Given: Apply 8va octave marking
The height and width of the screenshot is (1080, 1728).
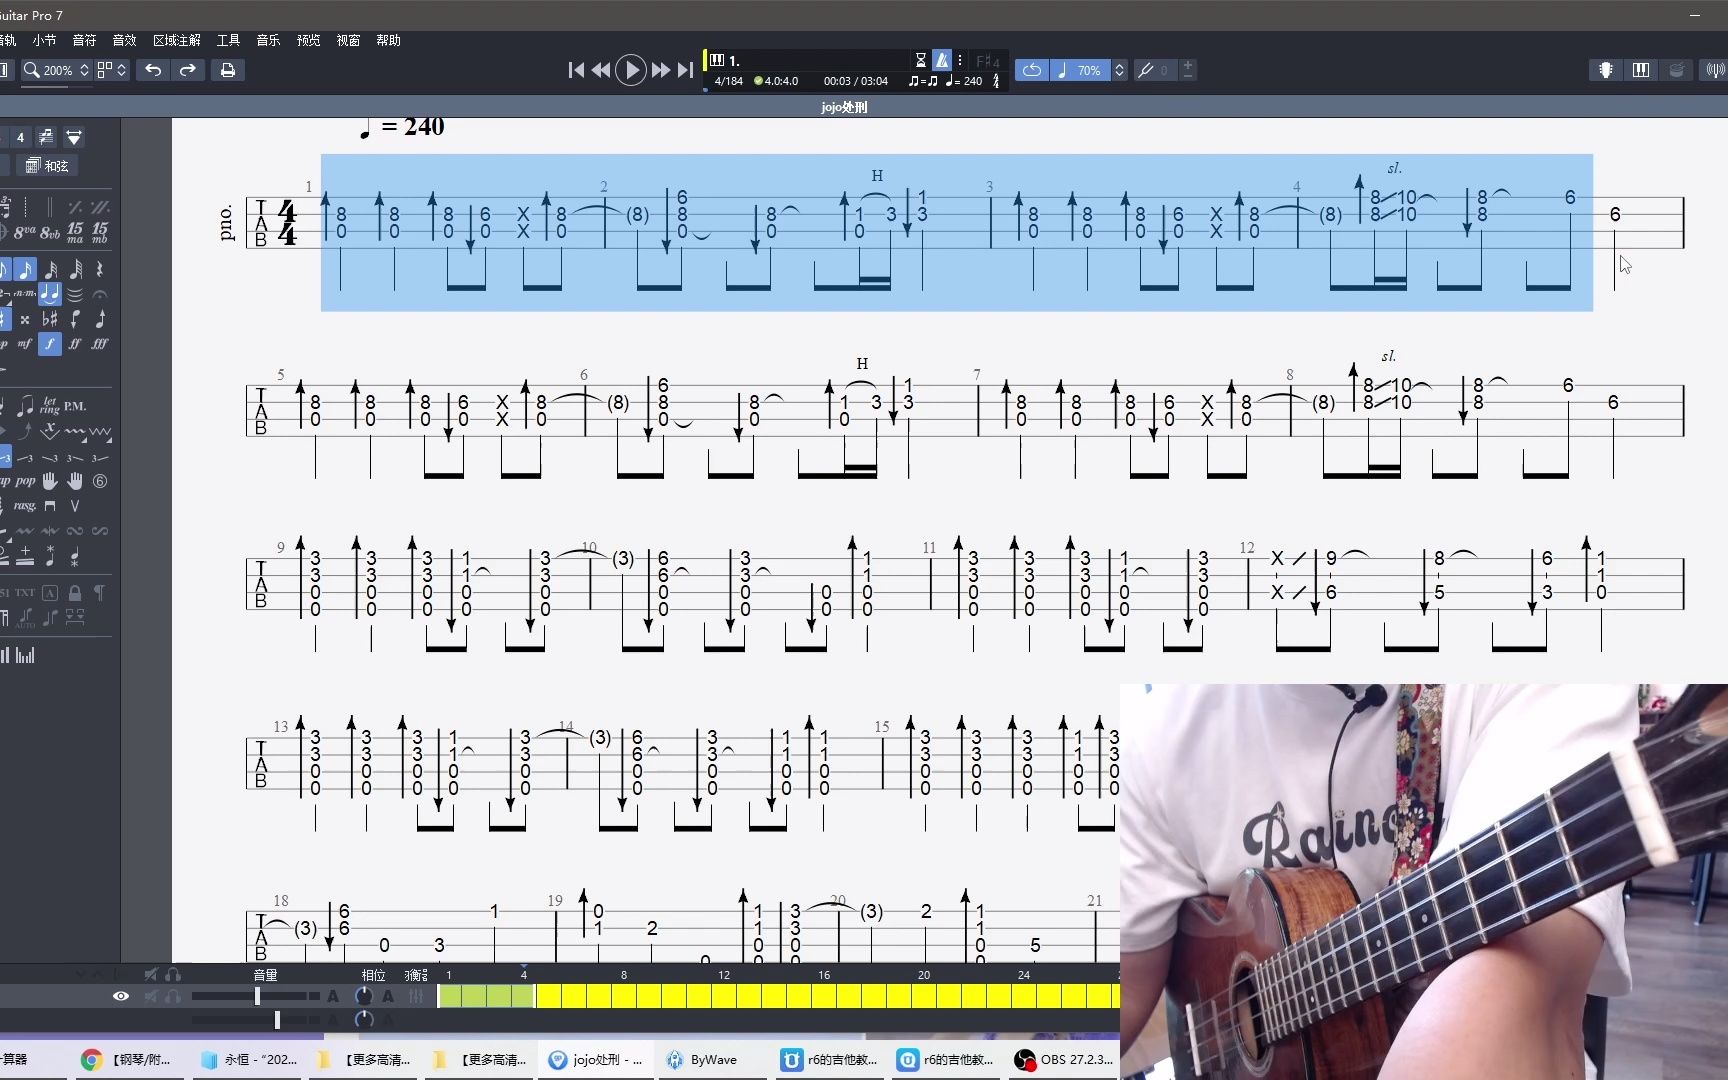Looking at the screenshot, I should point(25,232).
